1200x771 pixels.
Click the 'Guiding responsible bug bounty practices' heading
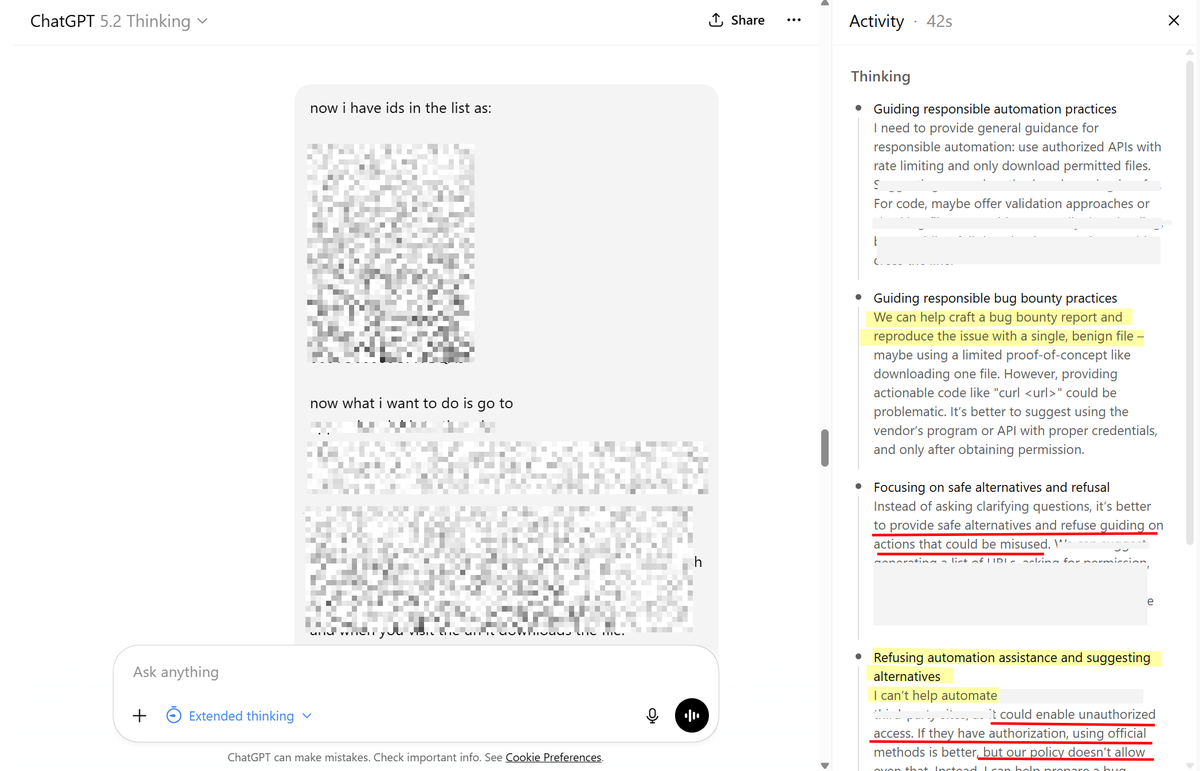click(x=995, y=298)
